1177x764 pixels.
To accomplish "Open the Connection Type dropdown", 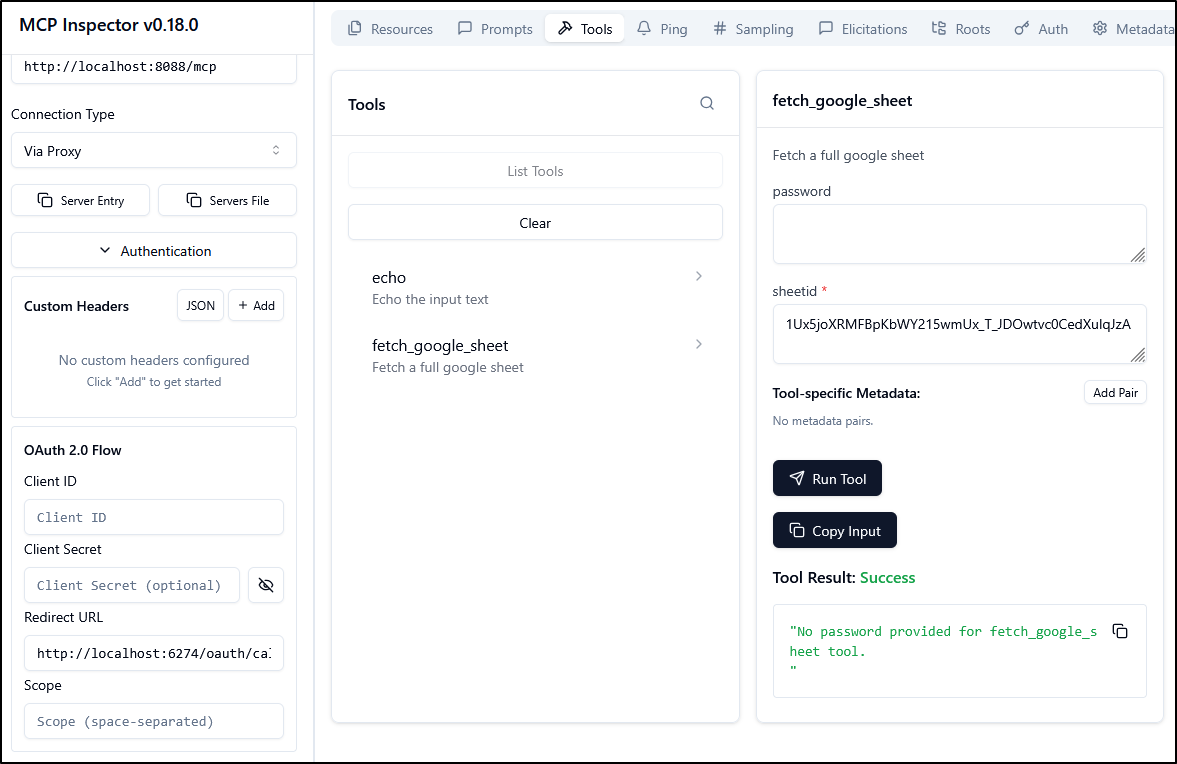I will click(154, 151).
